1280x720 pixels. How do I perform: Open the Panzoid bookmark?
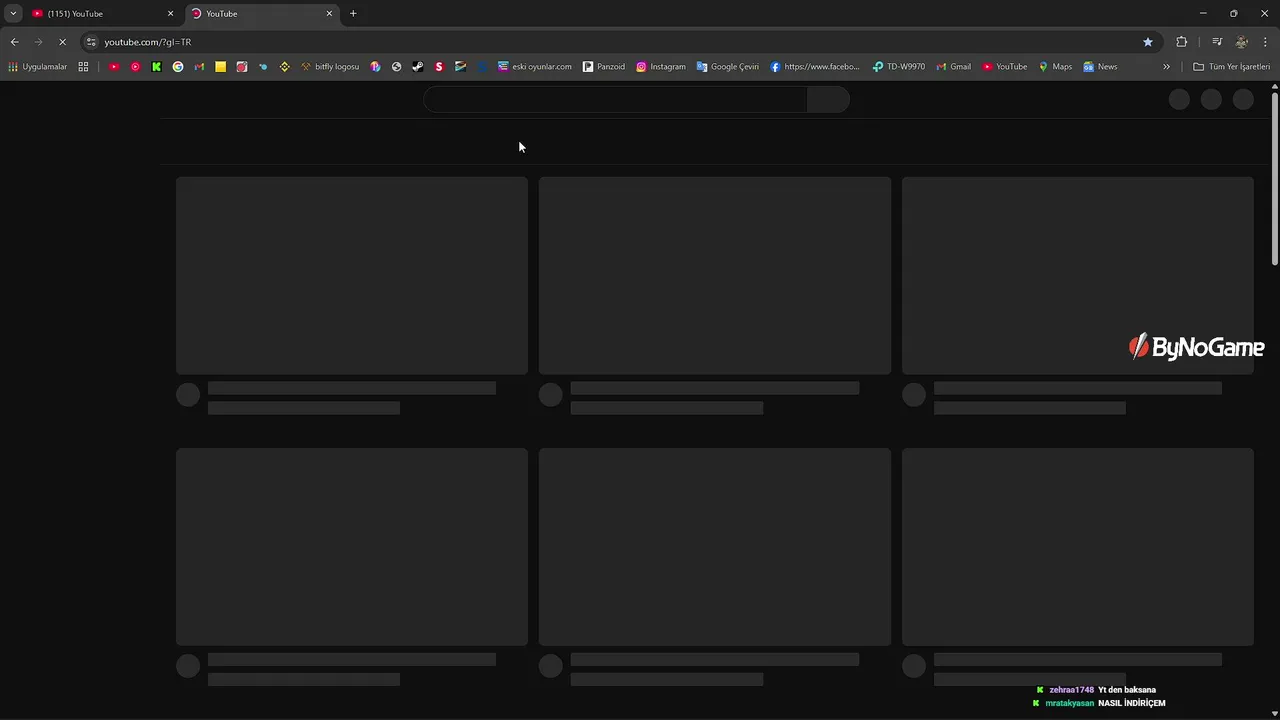click(x=604, y=67)
